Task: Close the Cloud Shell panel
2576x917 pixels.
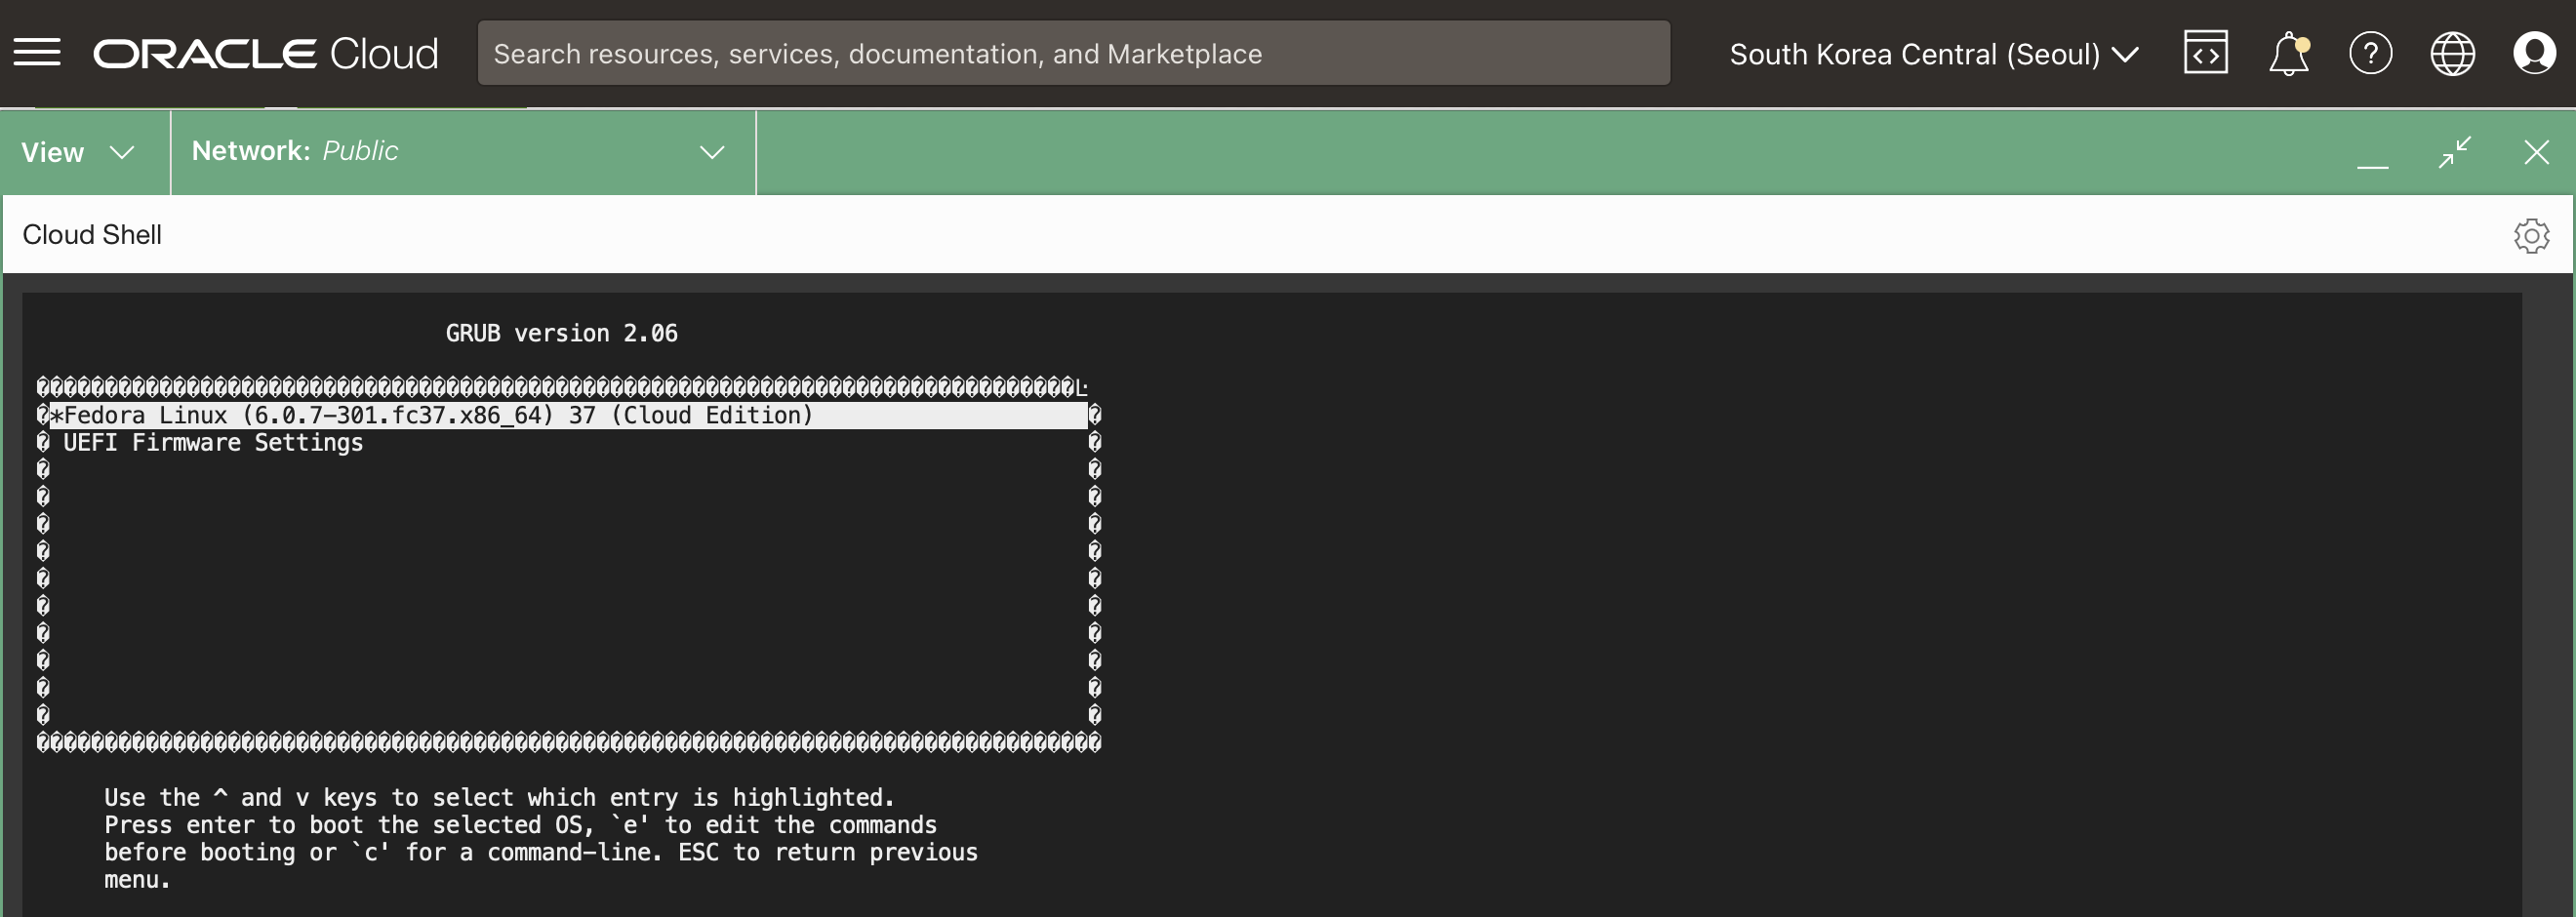Action: [2536, 152]
